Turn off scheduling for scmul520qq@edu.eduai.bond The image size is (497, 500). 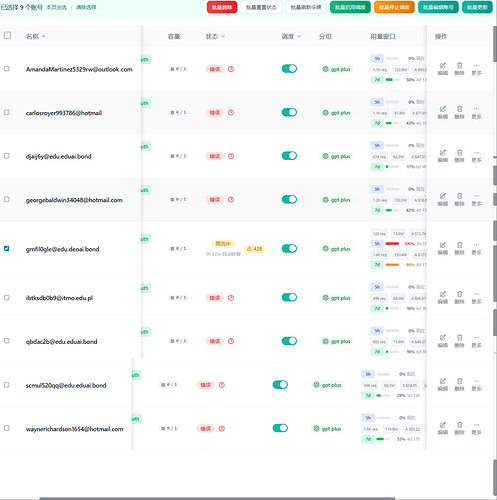[280, 385]
